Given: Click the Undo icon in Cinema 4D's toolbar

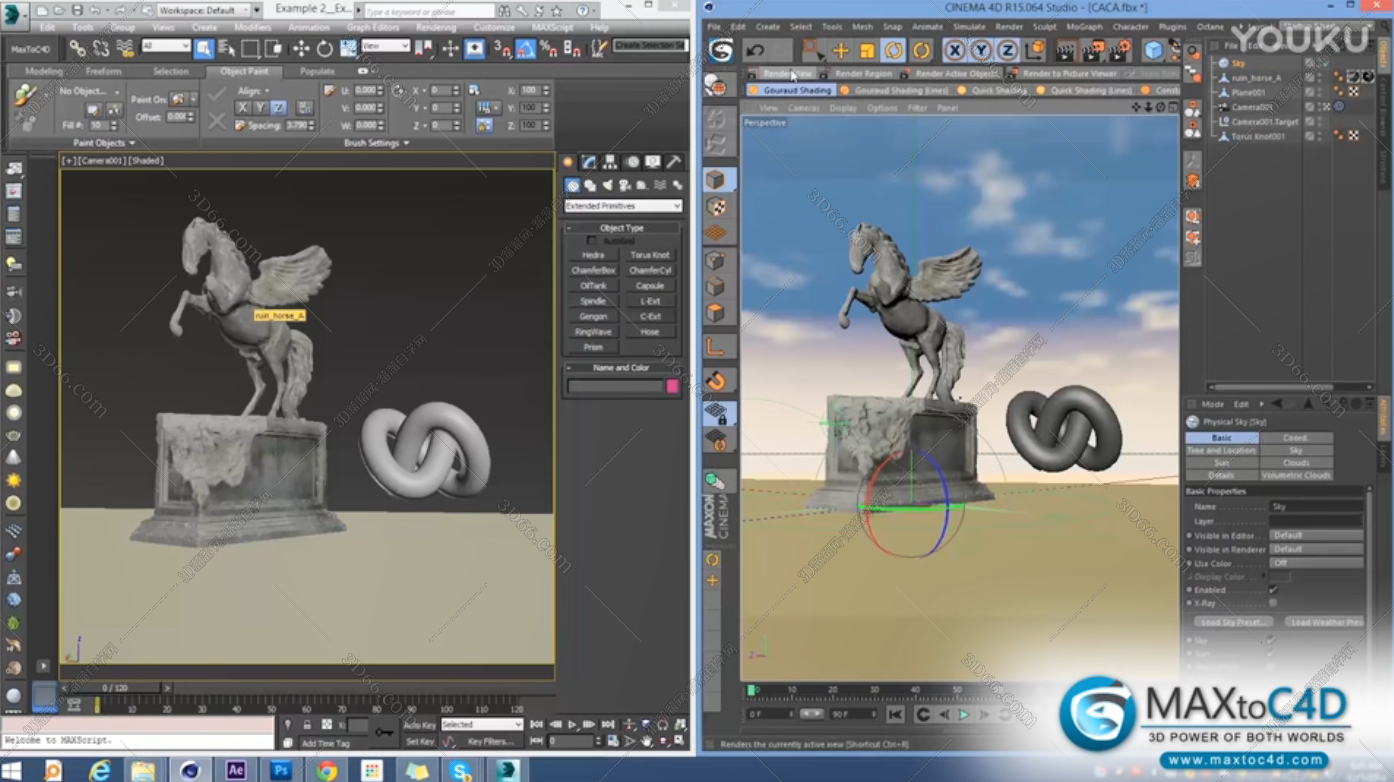Looking at the screenshot, I should point(755,48).
